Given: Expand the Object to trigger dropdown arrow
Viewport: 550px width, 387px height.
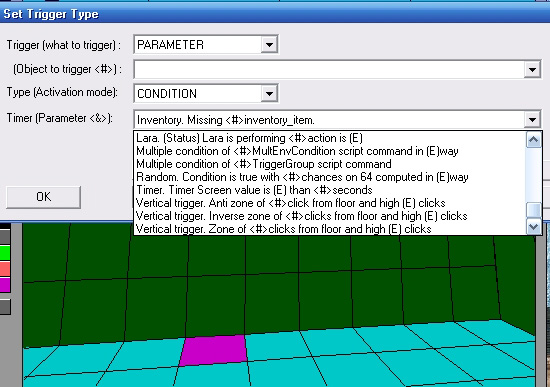Looking at the screenshot, I should pyautogui.click(x=532, y=69).
